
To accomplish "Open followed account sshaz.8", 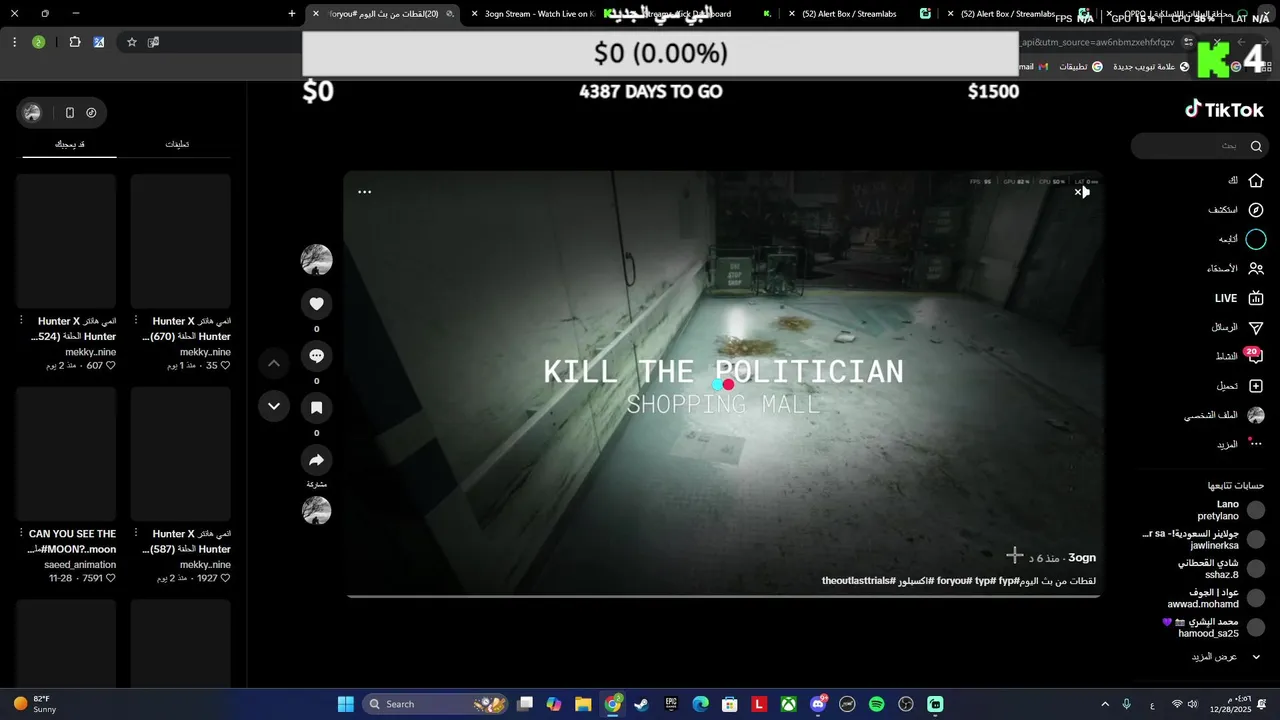I will click(1220, 569).
